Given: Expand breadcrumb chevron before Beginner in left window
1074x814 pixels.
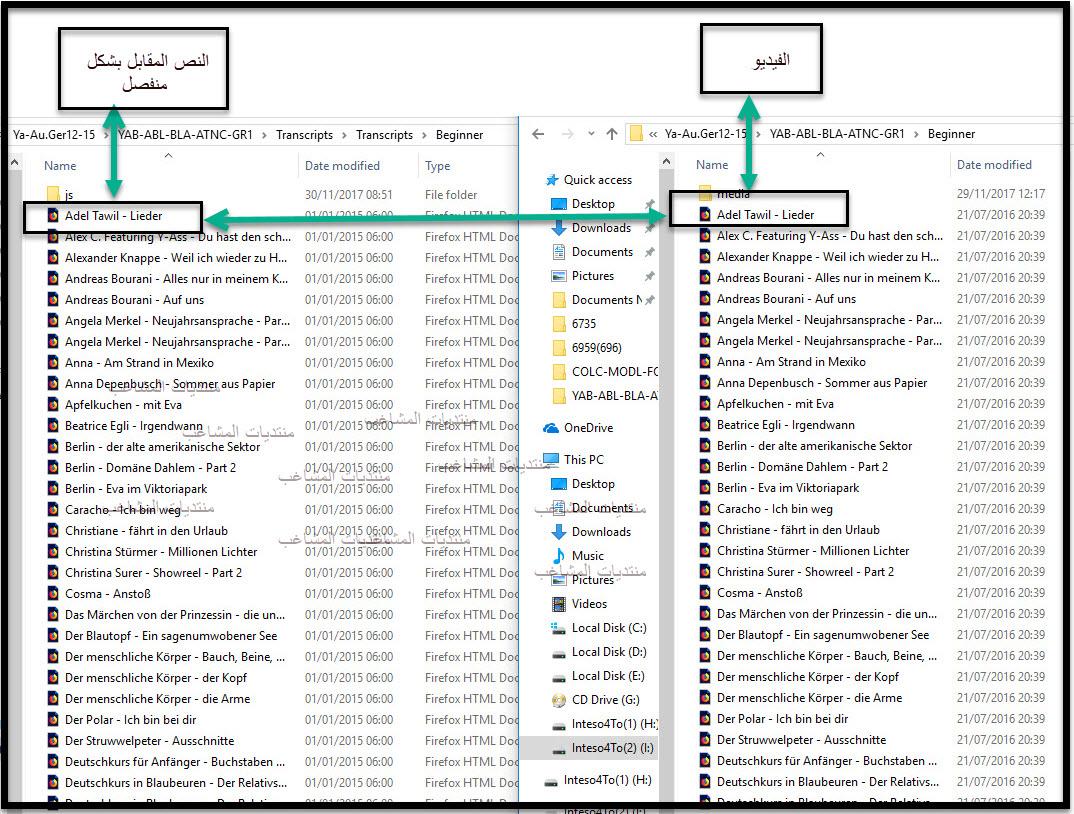Looking at the screenshot, I should coord(424,135).
